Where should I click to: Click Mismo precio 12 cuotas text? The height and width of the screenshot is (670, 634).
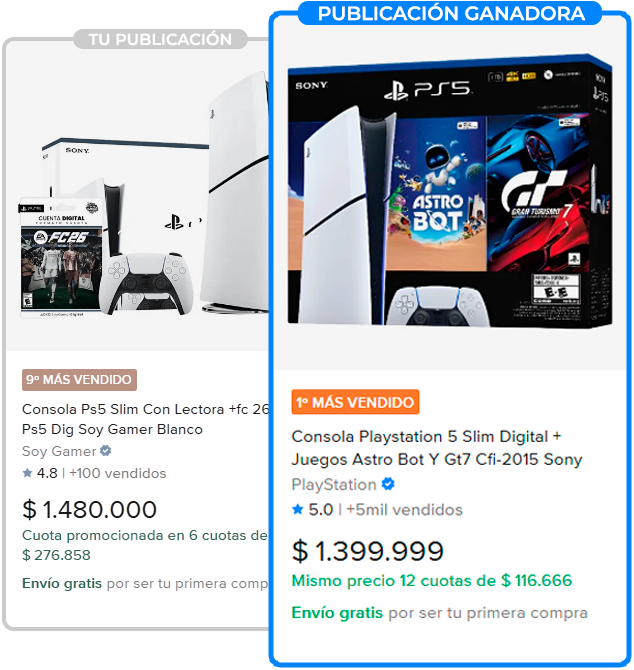pyautogui.click(x=431, y=581)
